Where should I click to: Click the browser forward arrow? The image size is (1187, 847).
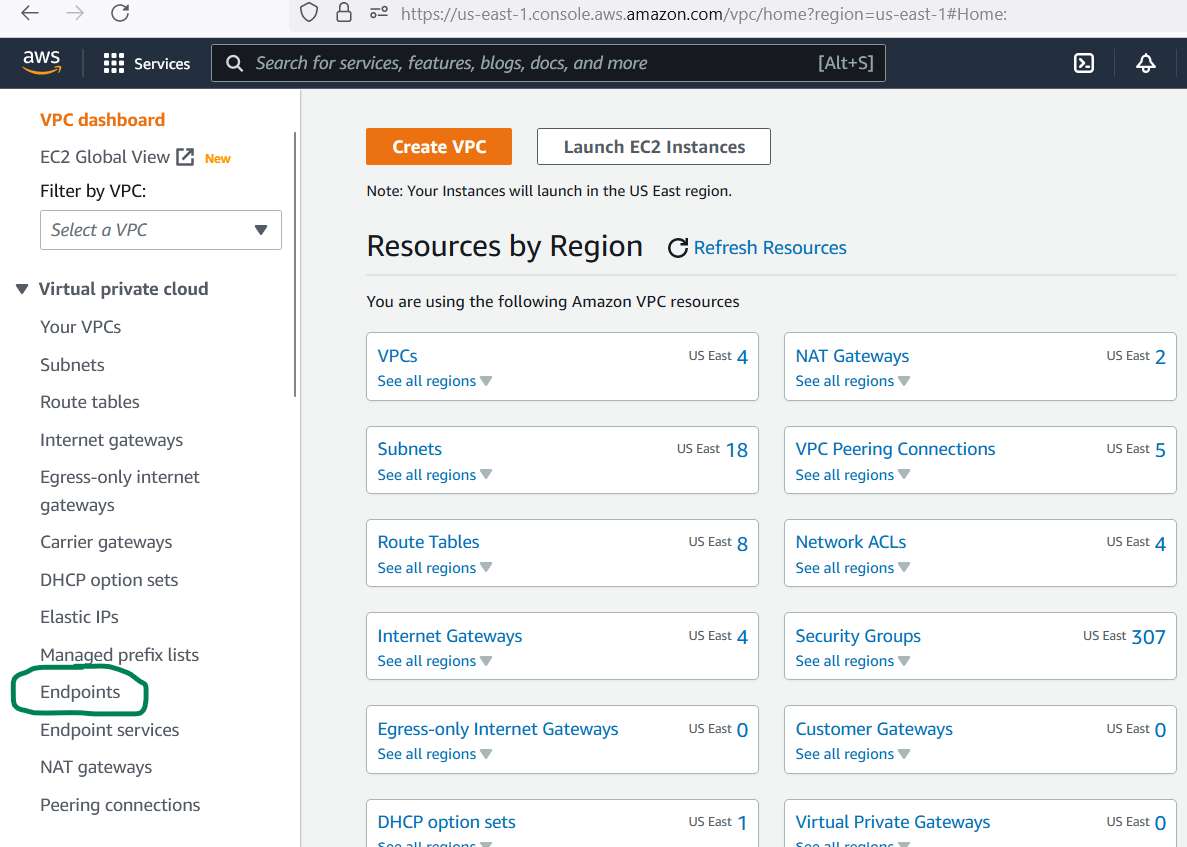75,13
